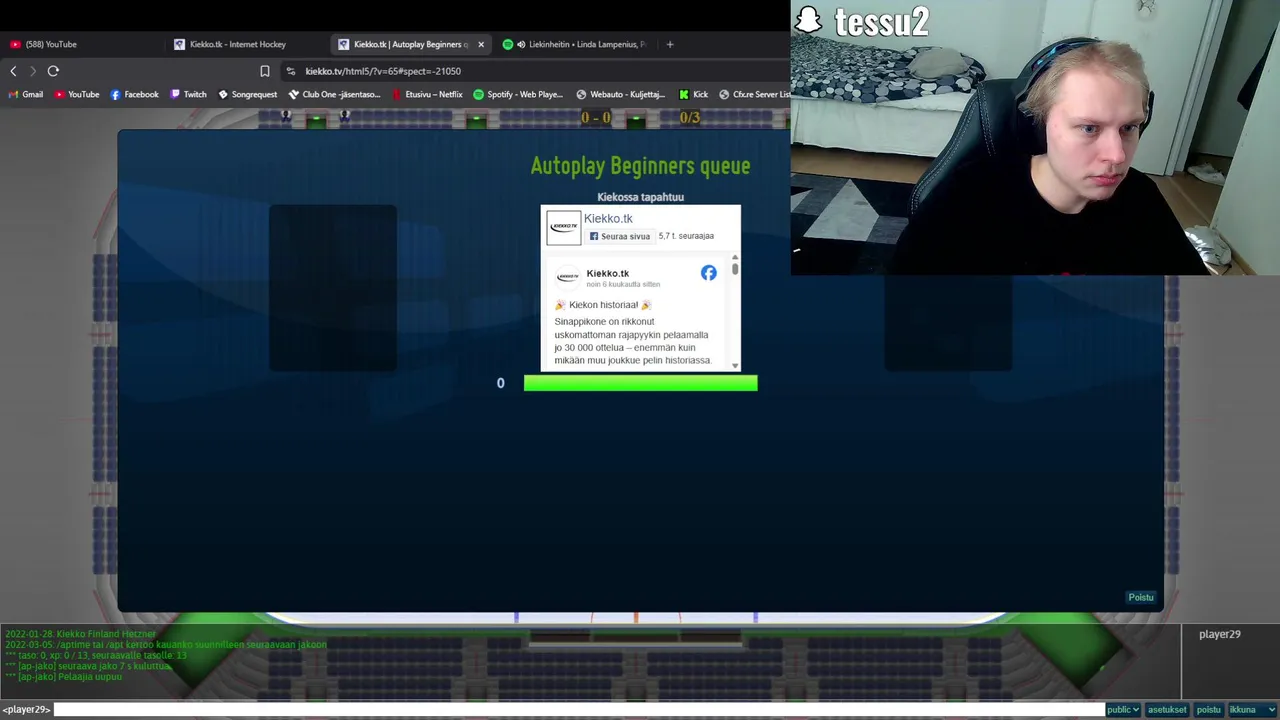1280x720 pixels.
Task: Click the 'Kiekon historiaa!' post text
Action: (603, 305)
